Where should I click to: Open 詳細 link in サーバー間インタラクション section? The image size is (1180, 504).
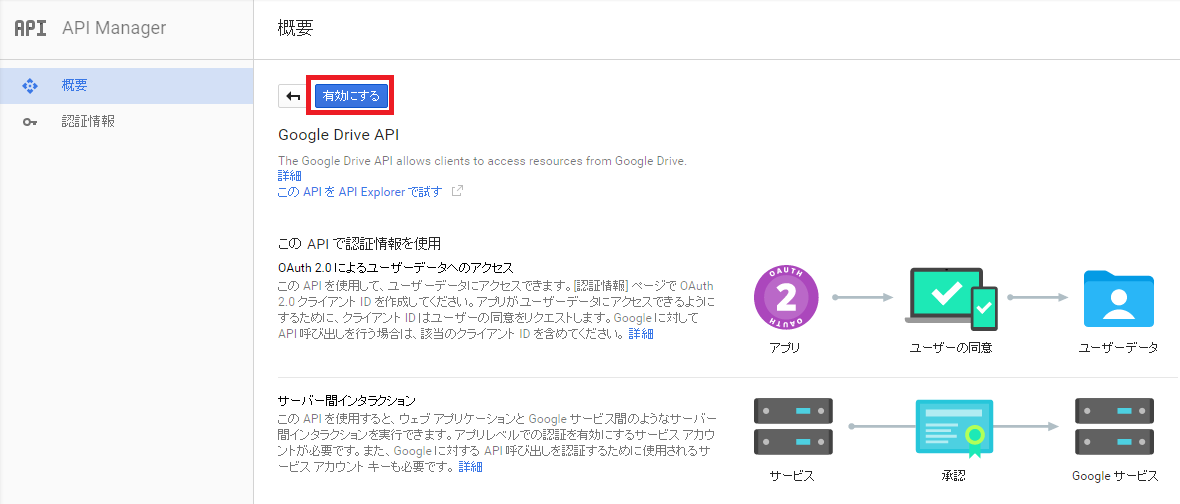470,467
